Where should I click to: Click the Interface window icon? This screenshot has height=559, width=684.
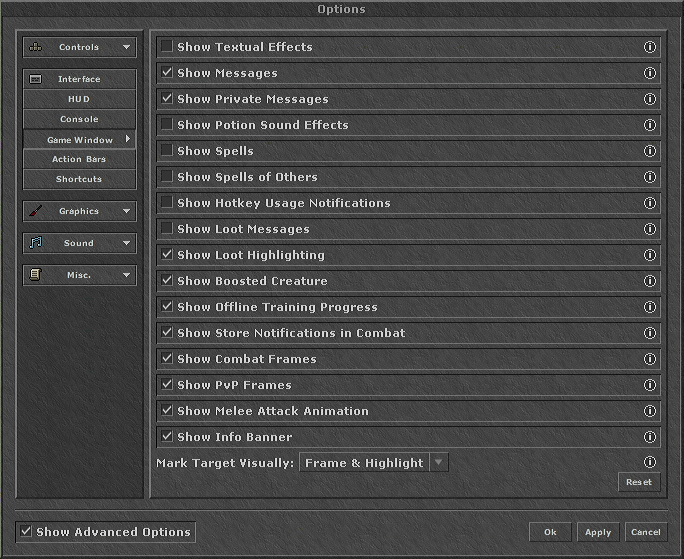click(35, 79)
